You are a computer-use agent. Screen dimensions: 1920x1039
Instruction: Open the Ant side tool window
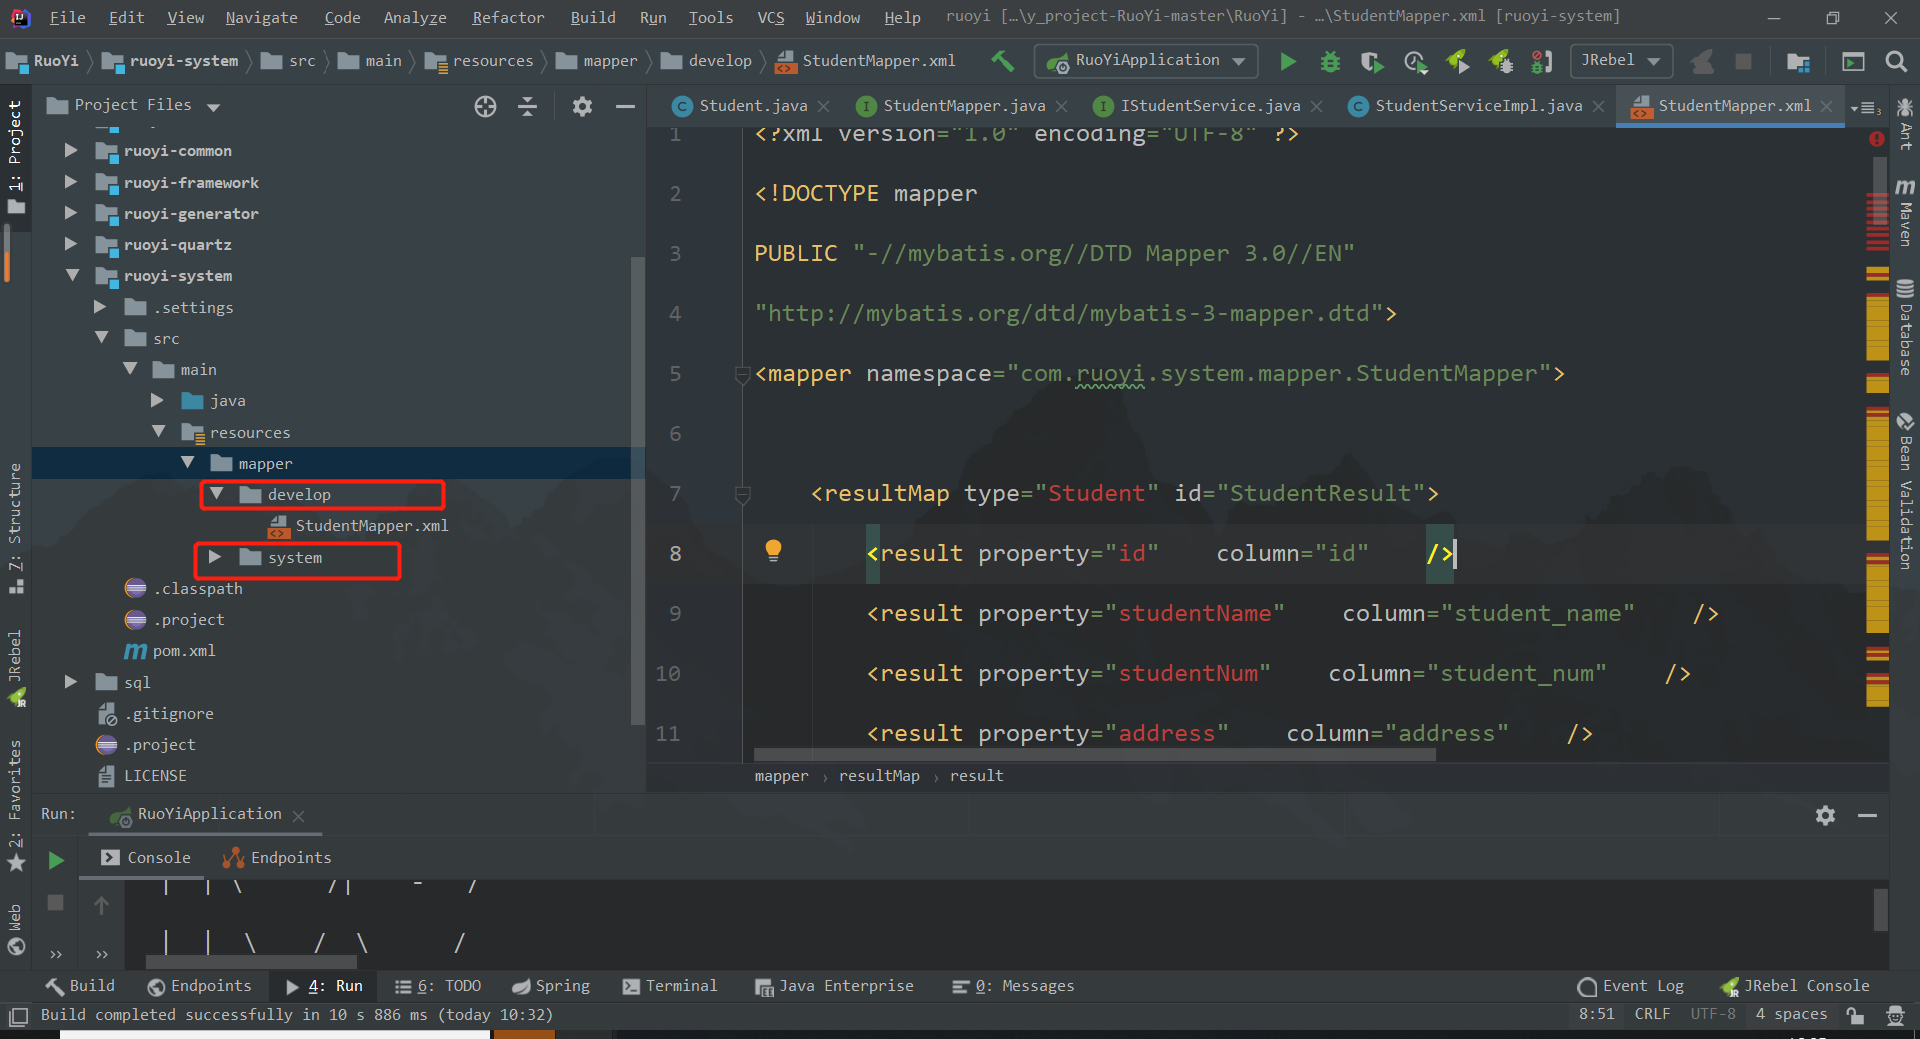(1905, 124)
